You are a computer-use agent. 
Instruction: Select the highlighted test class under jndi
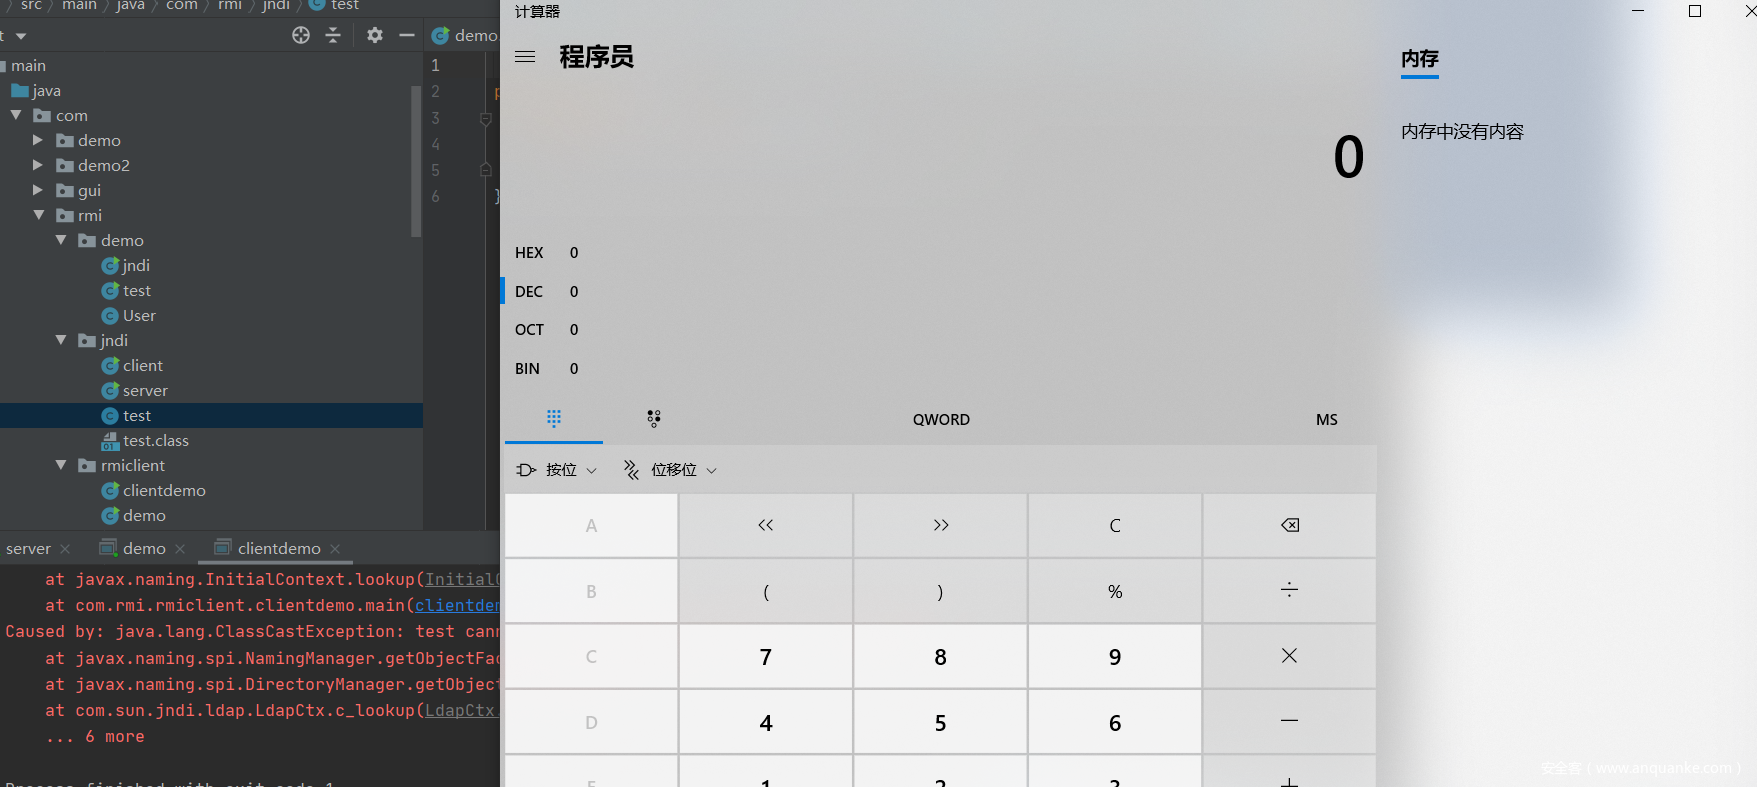[x=211, y=416]
